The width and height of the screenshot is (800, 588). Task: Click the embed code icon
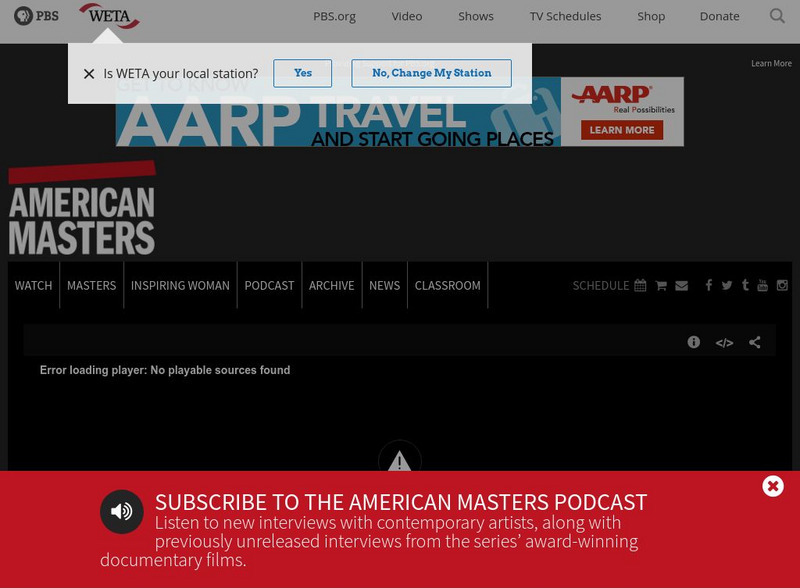click(x=724, y=342)
